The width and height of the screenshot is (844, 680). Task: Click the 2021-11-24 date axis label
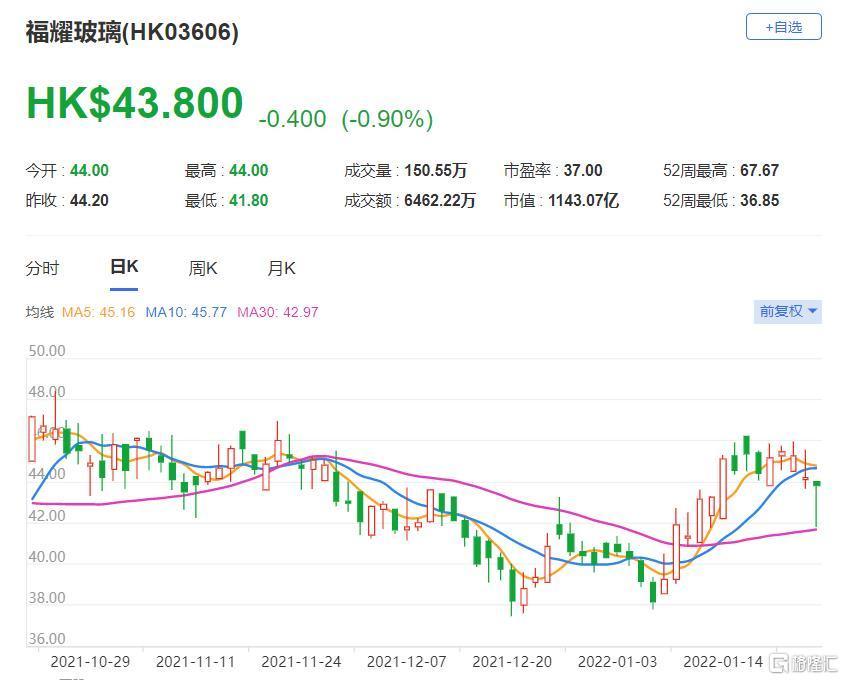coord(301,662)
